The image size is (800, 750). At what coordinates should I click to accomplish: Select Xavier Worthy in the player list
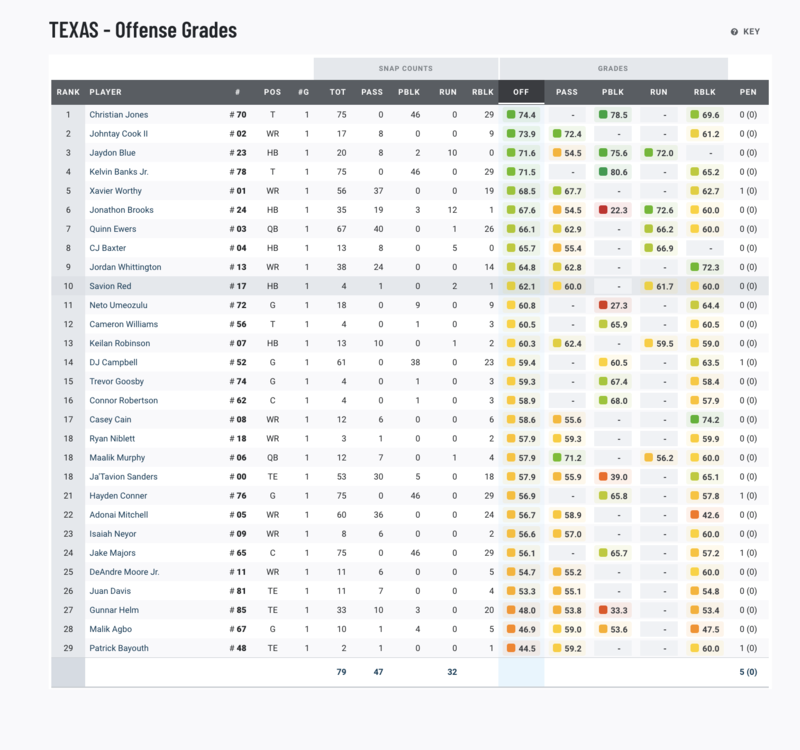[x=115, y=191]
